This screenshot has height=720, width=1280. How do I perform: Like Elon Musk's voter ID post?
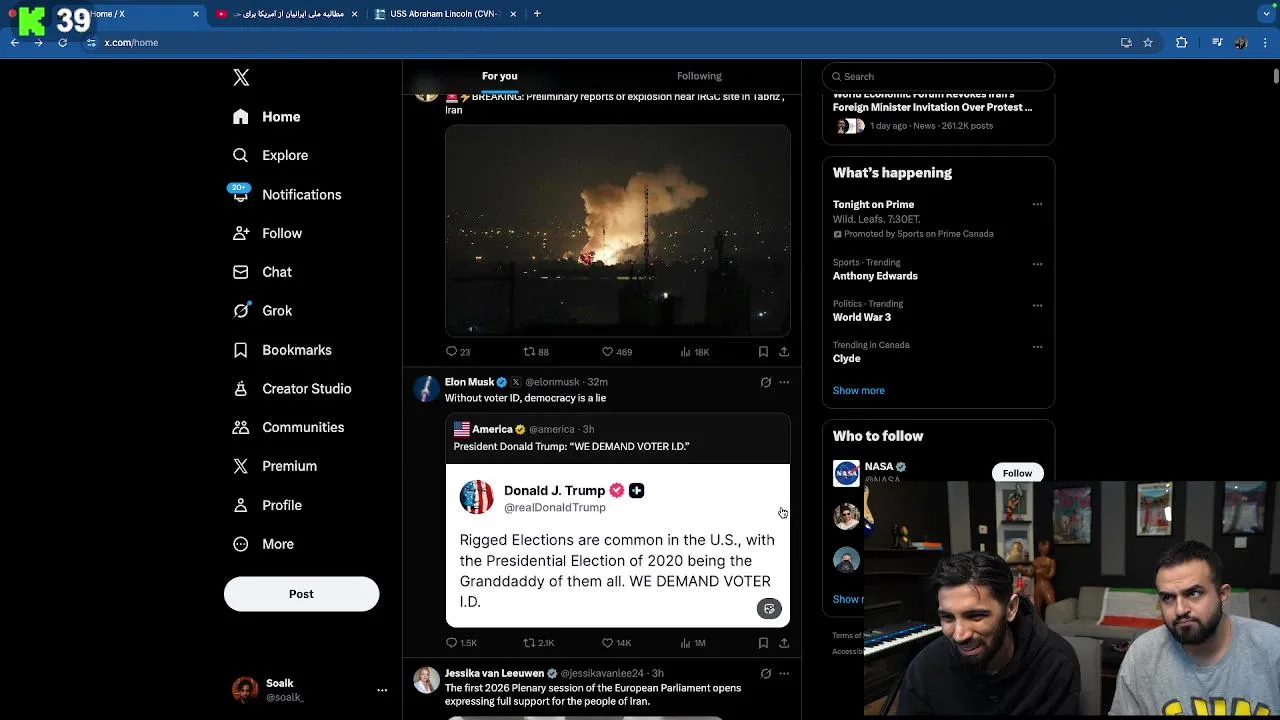616,643
